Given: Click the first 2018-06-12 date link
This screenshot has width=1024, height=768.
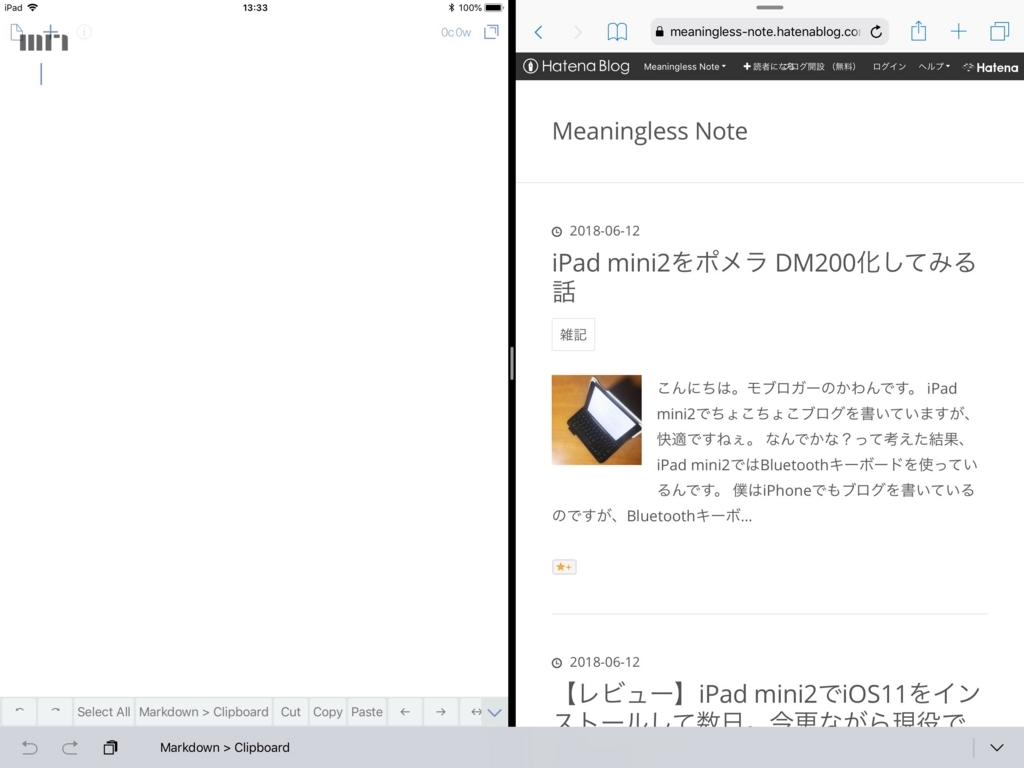Looking at the screenshot, I should pos(604,231).
